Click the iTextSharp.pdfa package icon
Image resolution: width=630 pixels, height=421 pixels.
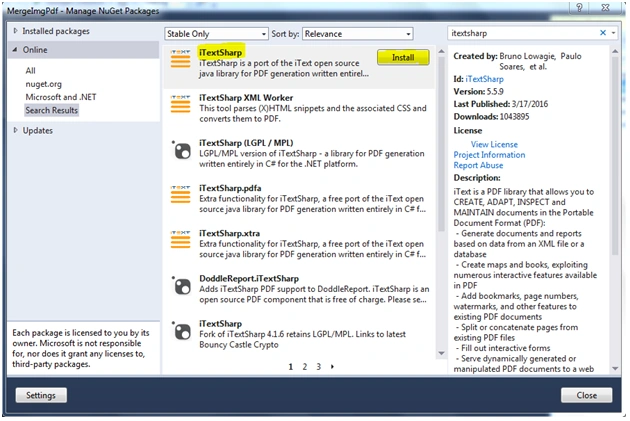180,195
